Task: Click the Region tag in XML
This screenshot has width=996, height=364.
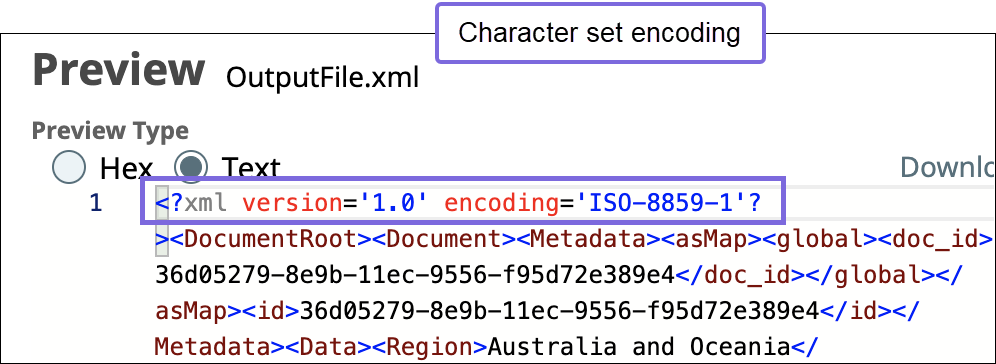Action: point(430,347)
